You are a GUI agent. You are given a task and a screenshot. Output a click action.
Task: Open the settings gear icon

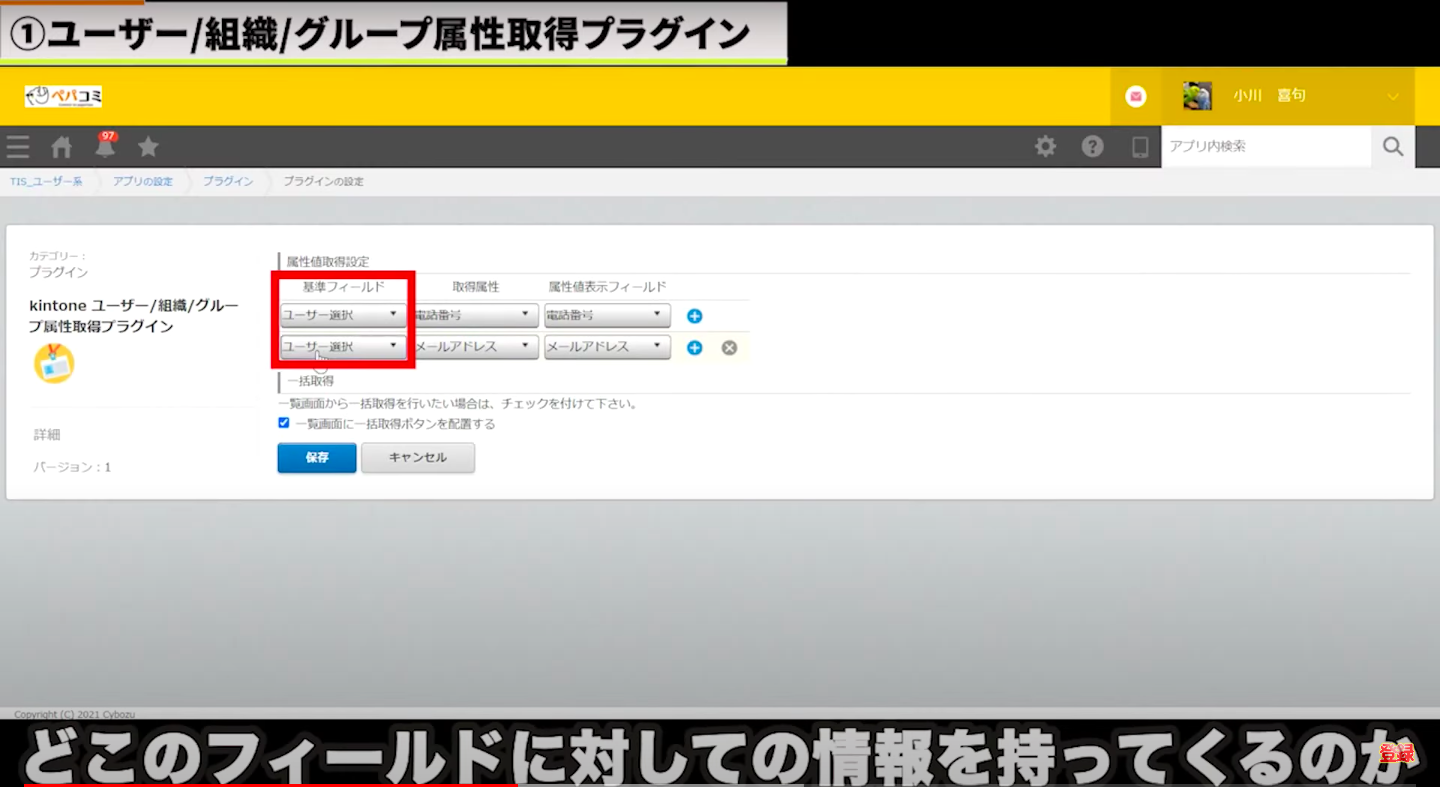coord(1045,147)
